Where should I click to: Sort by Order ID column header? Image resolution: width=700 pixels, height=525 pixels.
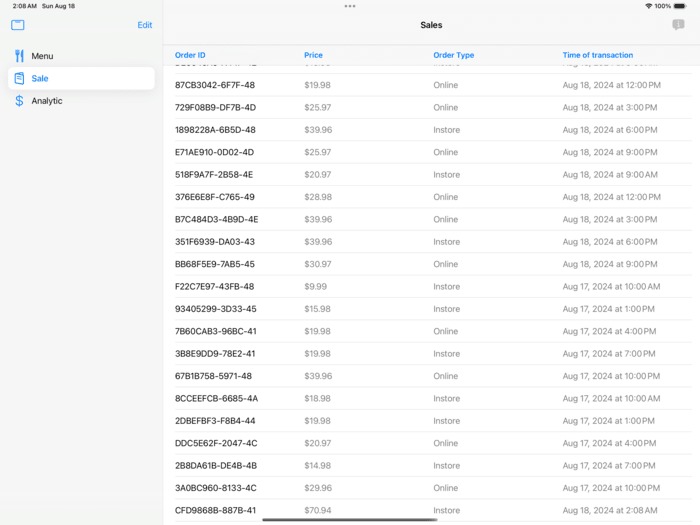[190, 55]
